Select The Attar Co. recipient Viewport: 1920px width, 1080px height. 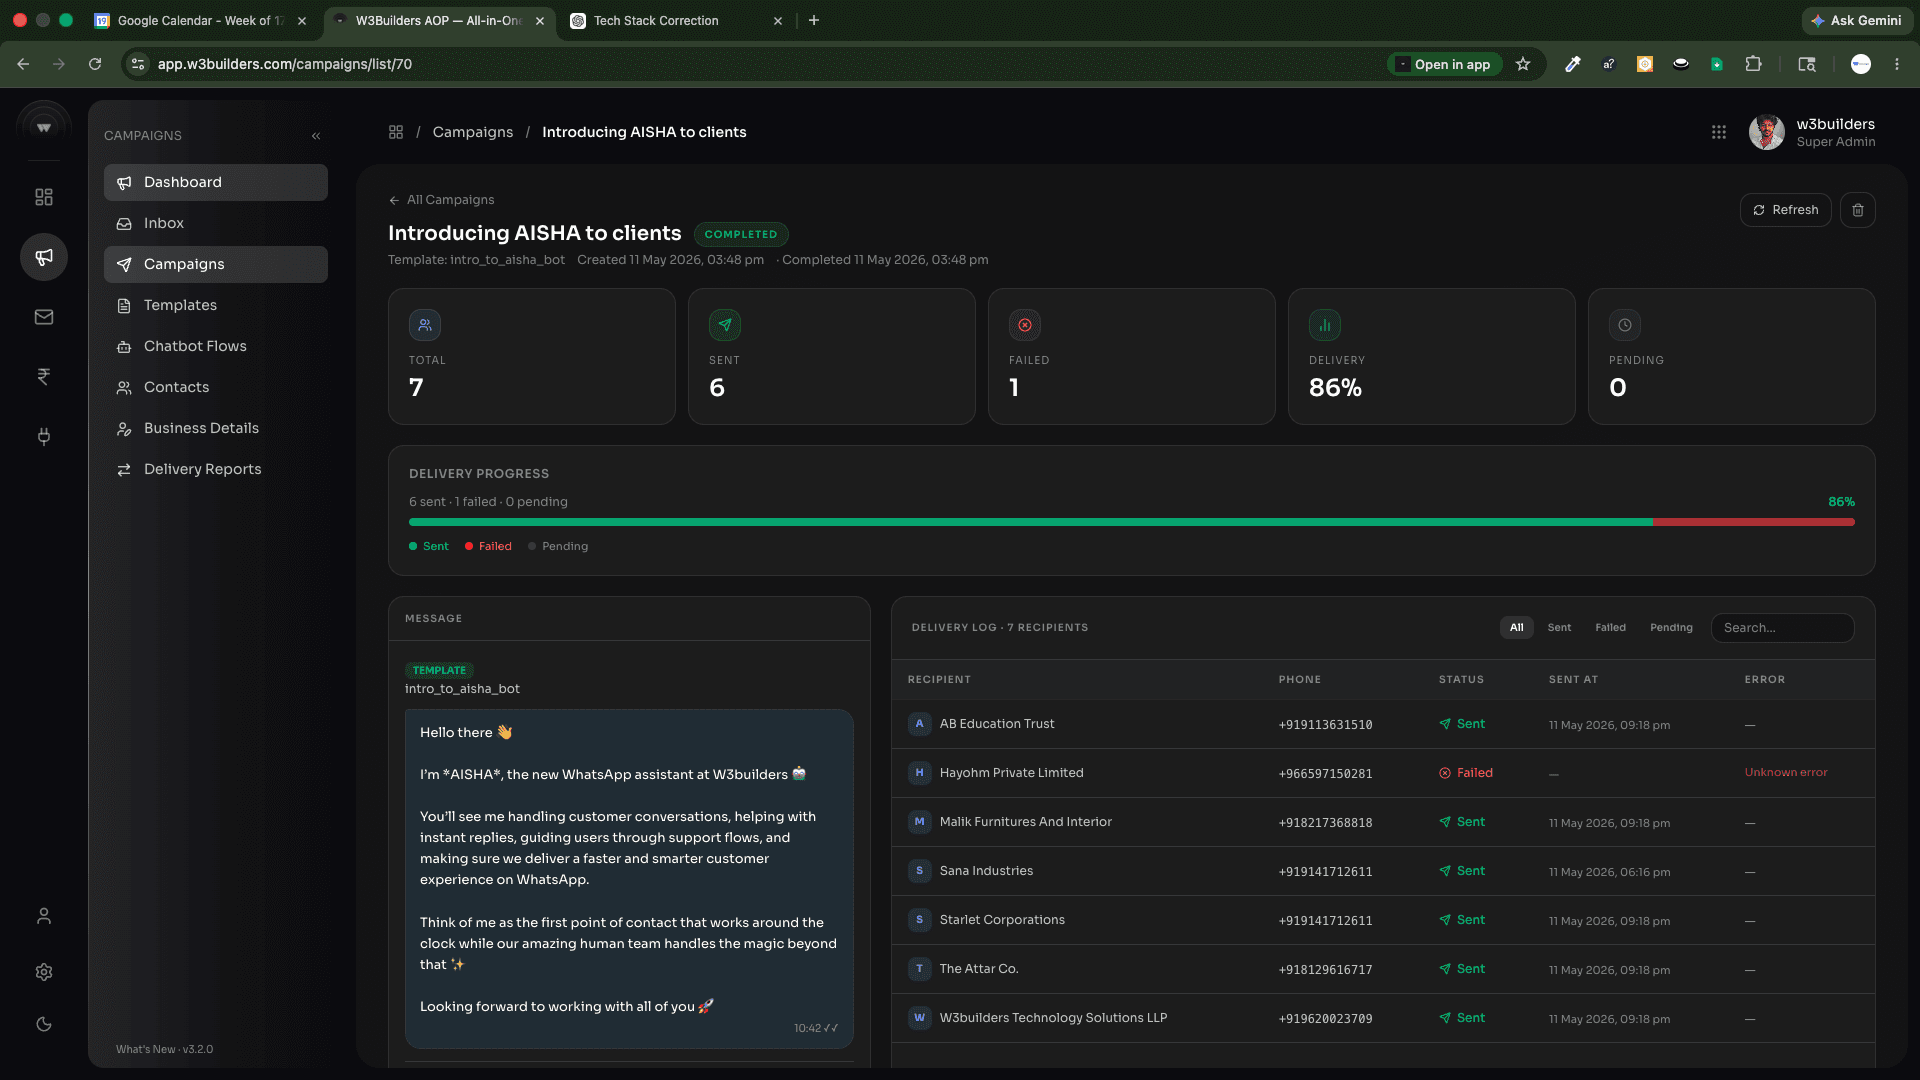pos(1383,969)
